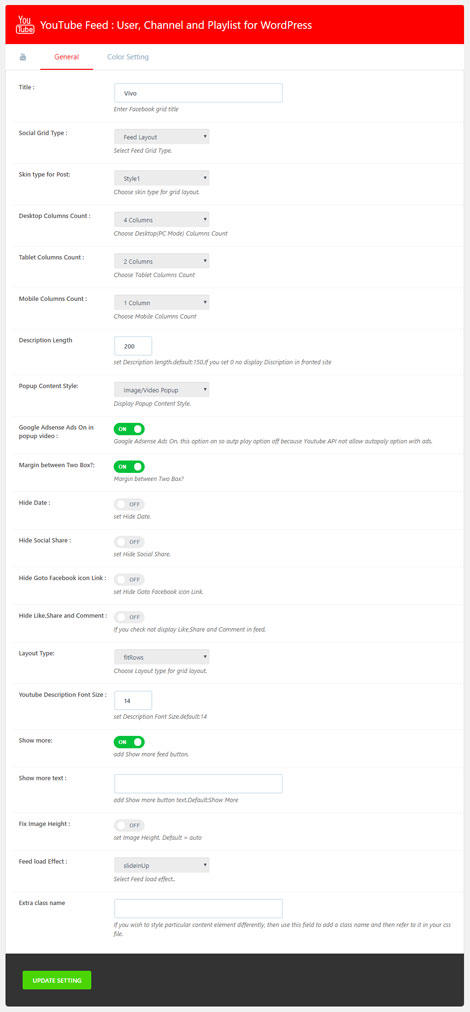Enable the Fix Image Height toggle
Image resolution: width=470 pixels, height=1012 pixels.
(x=129, y=825)
